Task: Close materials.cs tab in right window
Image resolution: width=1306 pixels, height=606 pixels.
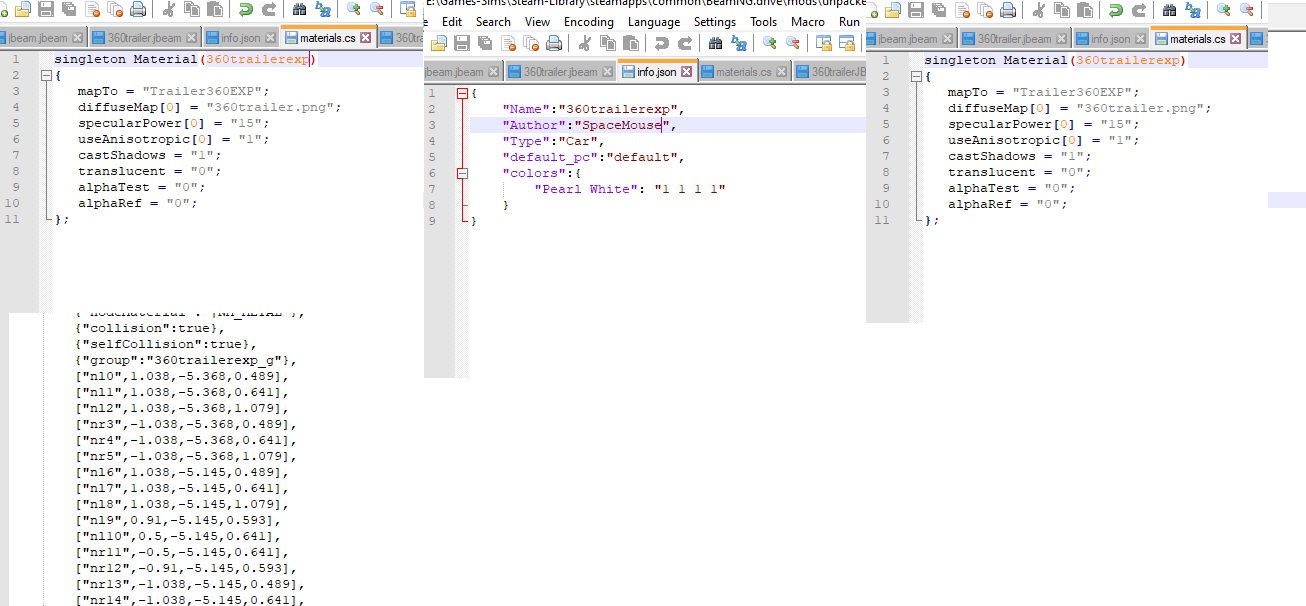Action: point(1236,39)
